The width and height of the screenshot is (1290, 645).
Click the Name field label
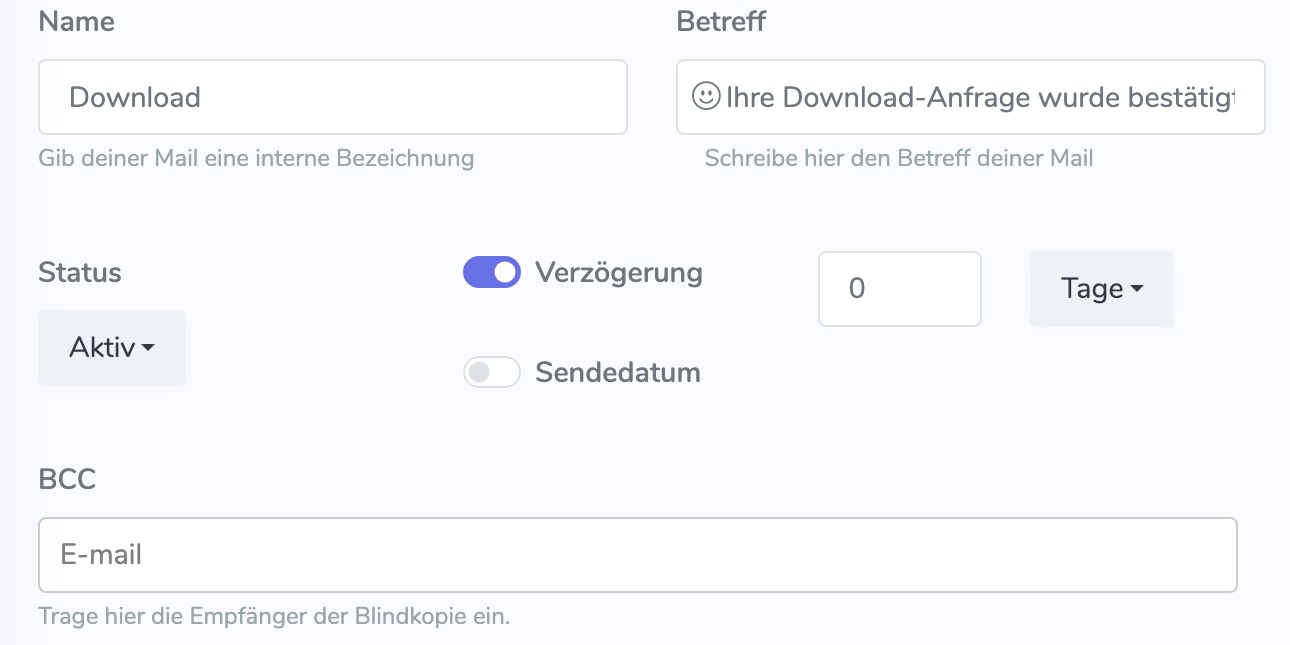click(76, 21)
